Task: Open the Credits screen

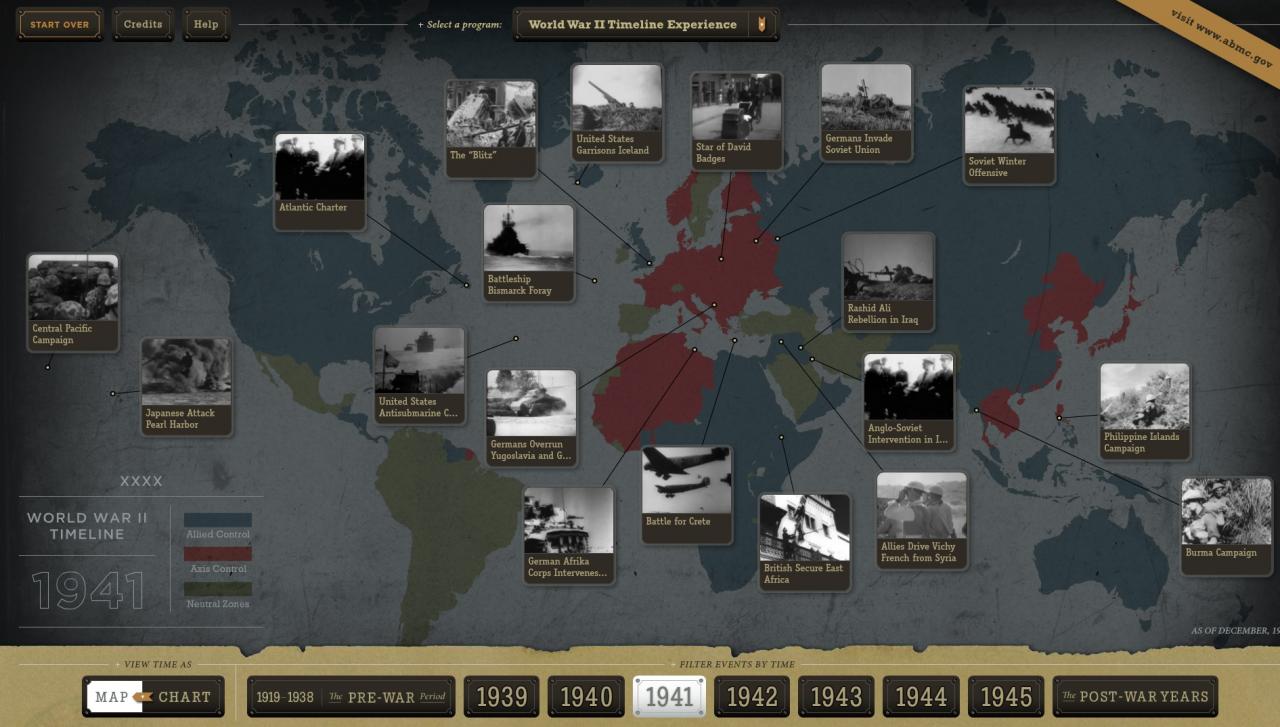Action: tap(143, 24)
